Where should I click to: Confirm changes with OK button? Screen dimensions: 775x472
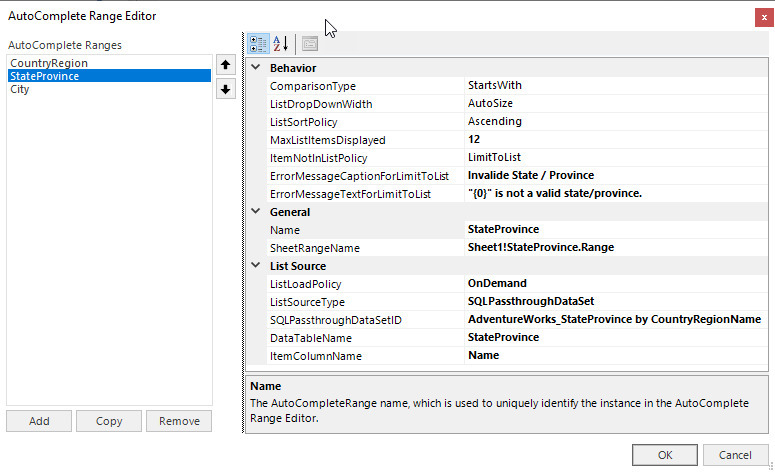click(x=665, y=455)
